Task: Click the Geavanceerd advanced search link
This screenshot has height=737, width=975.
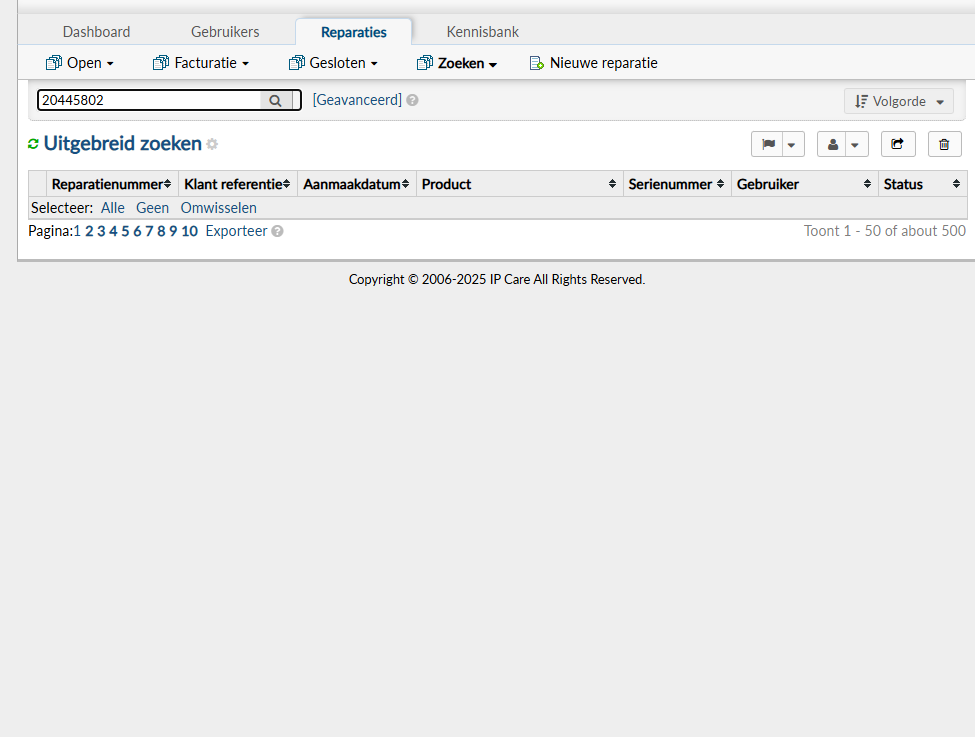Action: (x=357, y=100)
